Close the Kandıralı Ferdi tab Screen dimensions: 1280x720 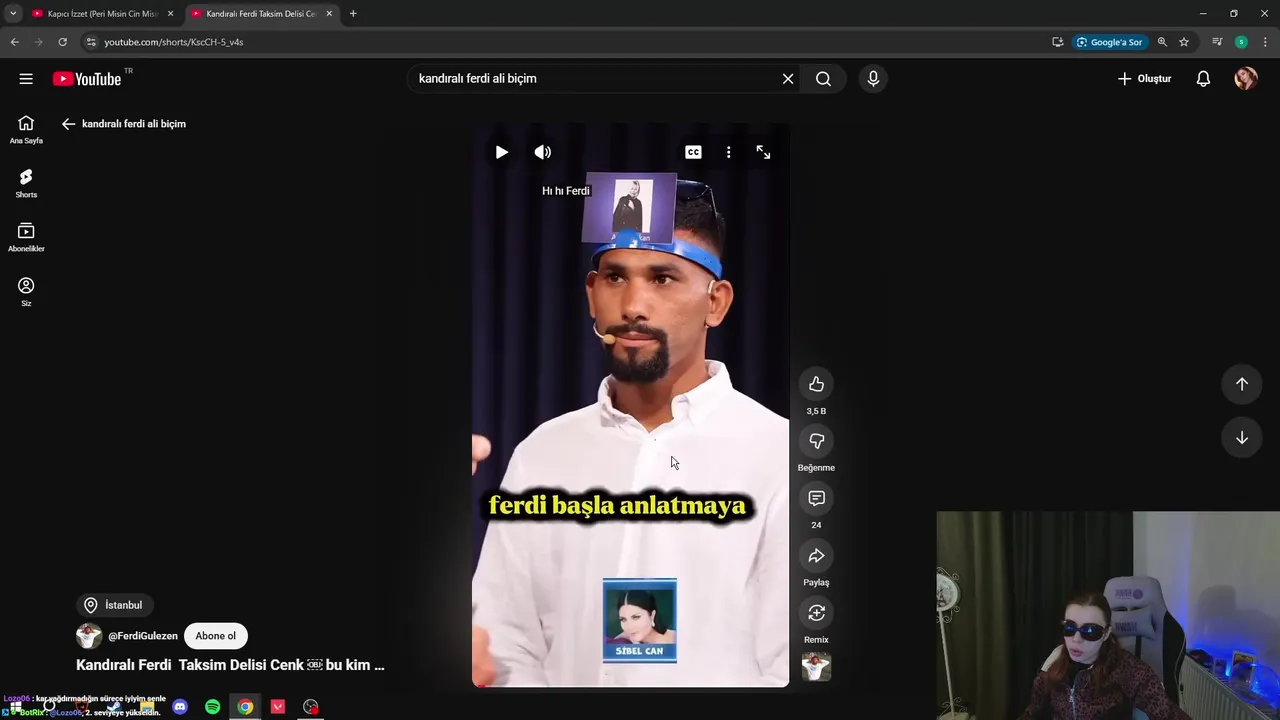[329, 14]
